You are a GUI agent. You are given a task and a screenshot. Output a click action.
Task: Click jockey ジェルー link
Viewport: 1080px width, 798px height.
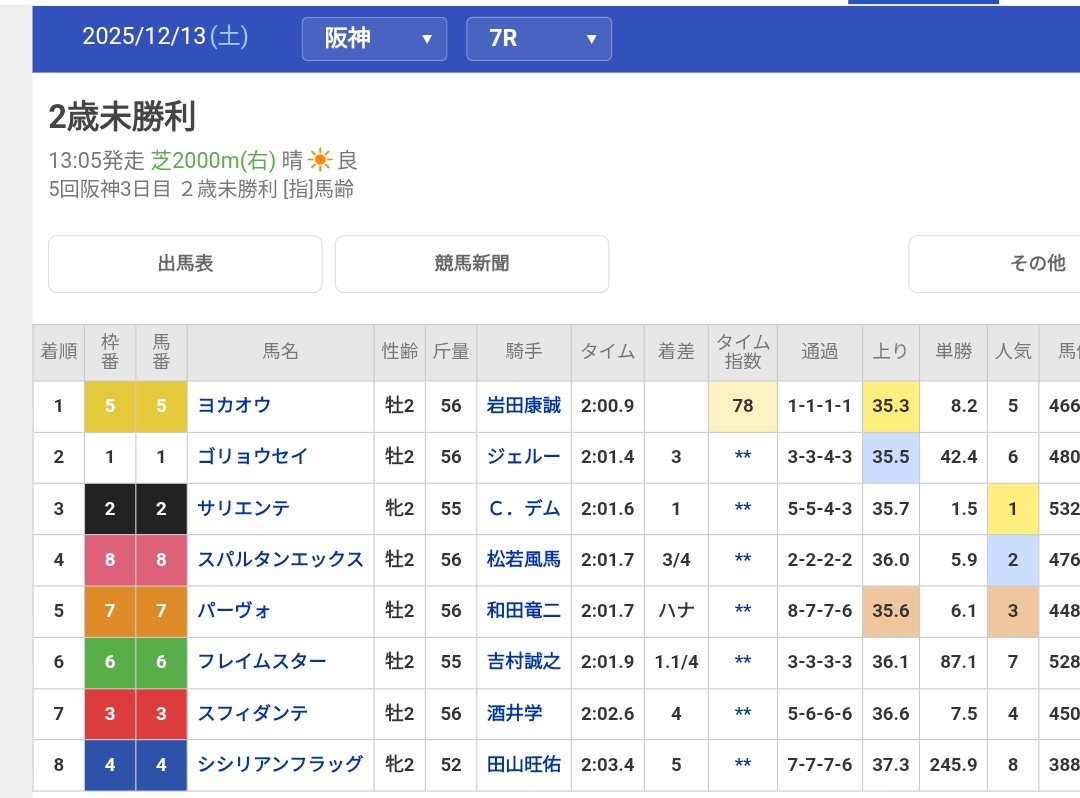[524, 457]
